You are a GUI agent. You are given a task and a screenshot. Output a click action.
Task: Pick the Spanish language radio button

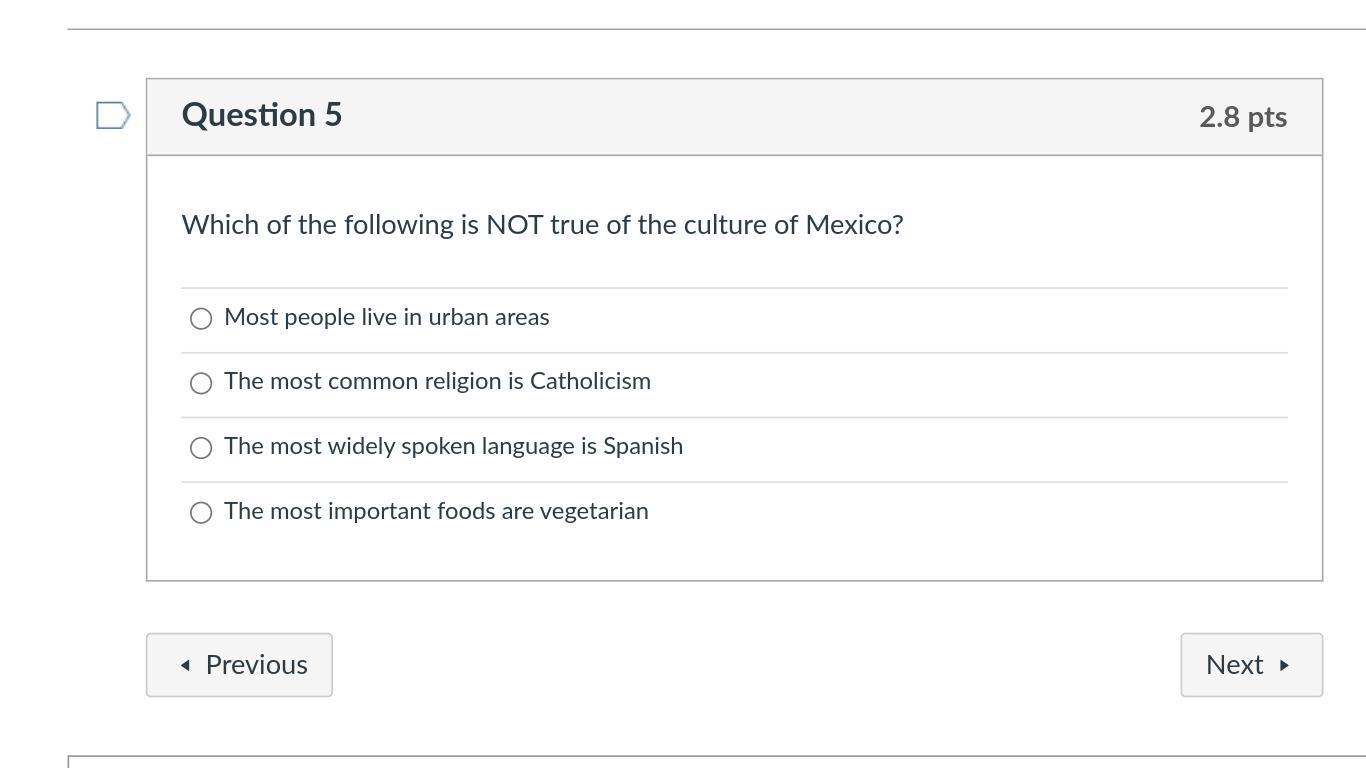pos(201,448)
